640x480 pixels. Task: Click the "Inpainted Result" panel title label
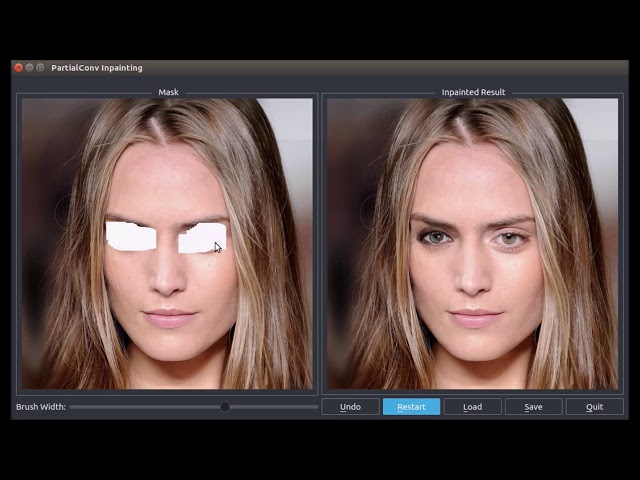[473, 92]
